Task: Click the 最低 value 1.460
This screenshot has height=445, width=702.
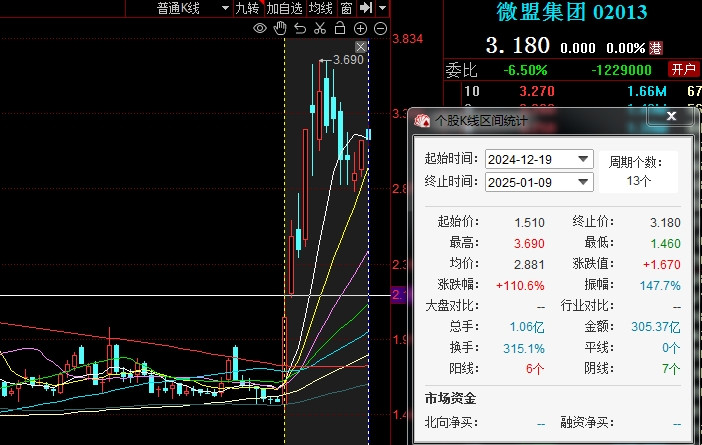Action: (665, 244)
